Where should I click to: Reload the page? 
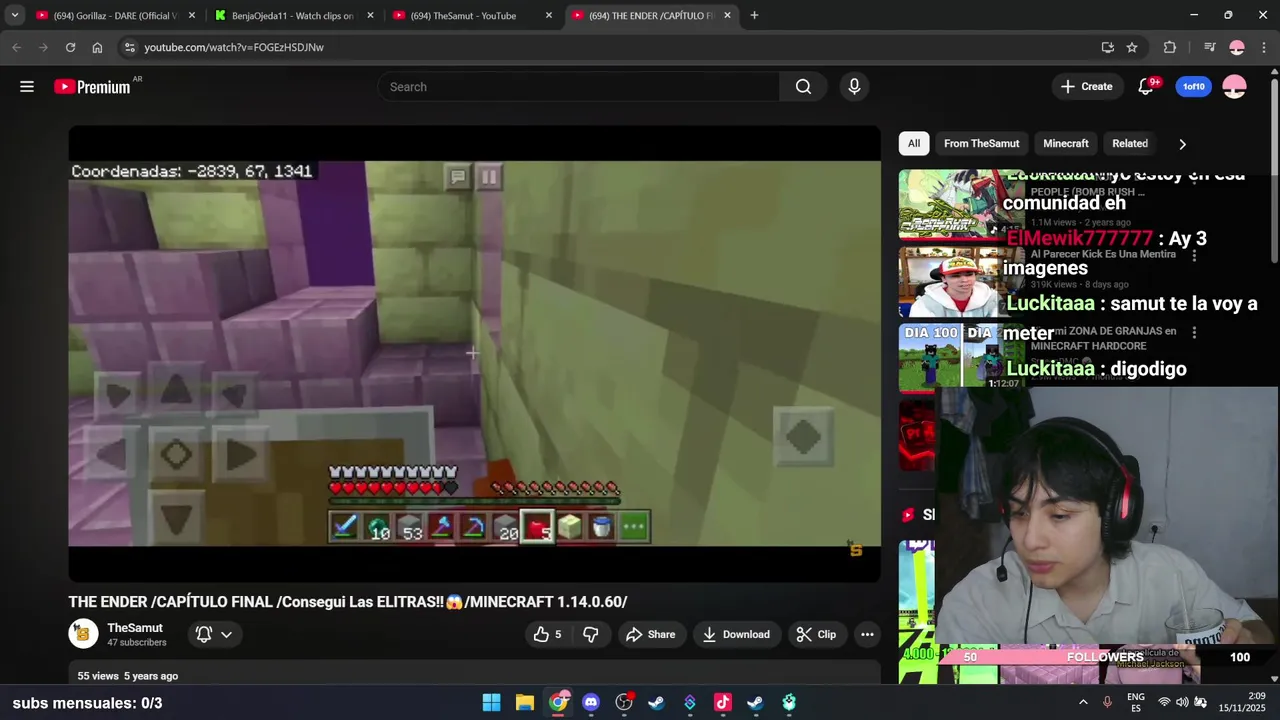coord(70,47)
